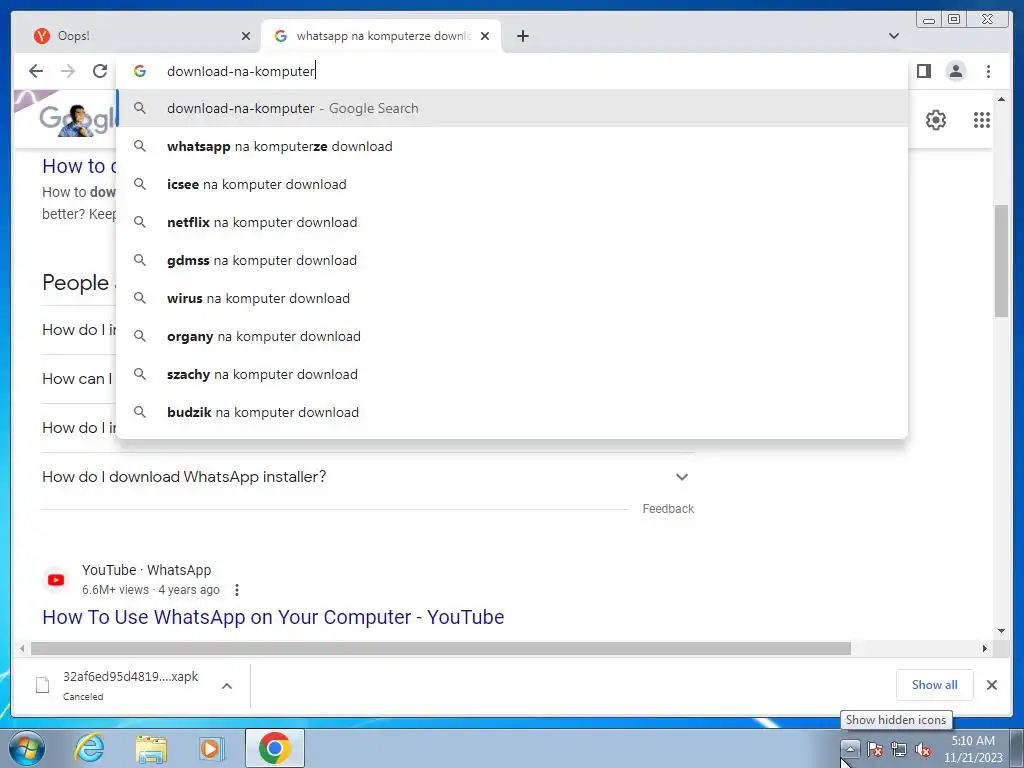Viewport: 1024px width, 768px height.
Task: Open options arrow for canceled xapk download
Action: click(x=227, y=686)
